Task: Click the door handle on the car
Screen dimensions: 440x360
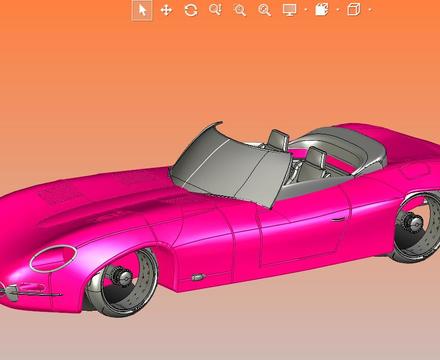Action: (x=338, y=220)
